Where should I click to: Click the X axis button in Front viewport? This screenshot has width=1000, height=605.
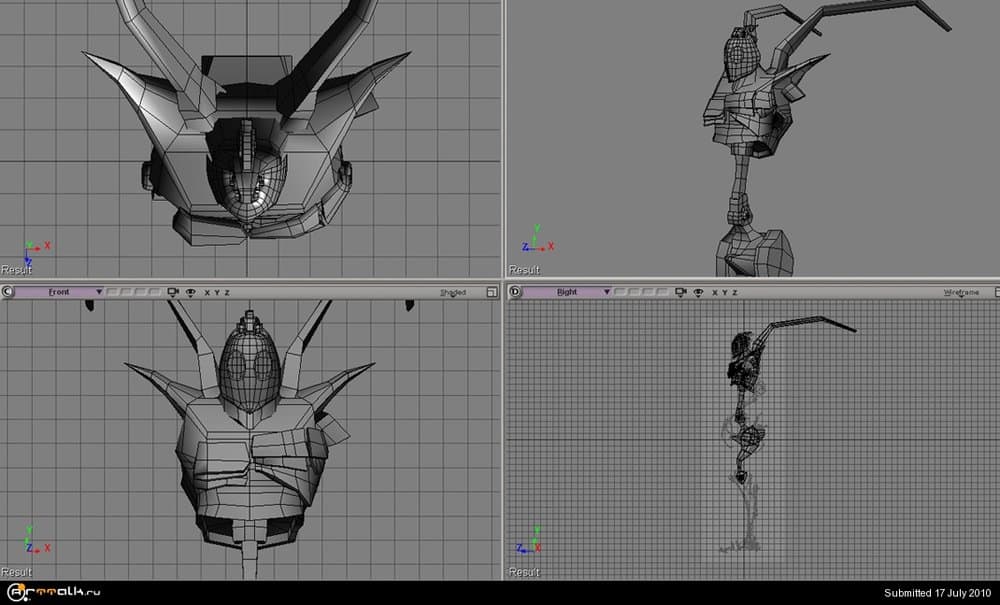[x=207, y=292]
